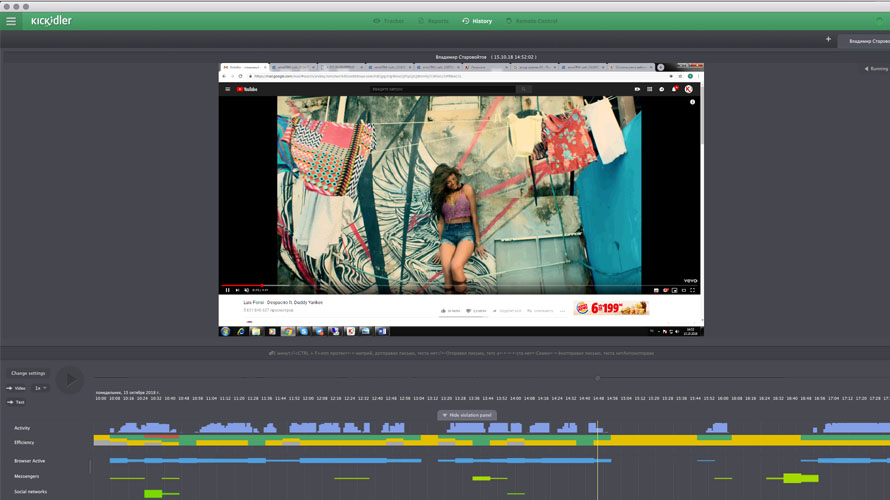Open the 1x playback speed dropdown
The width and height of the screenshot is (890, 500).
tap(40, 388)
